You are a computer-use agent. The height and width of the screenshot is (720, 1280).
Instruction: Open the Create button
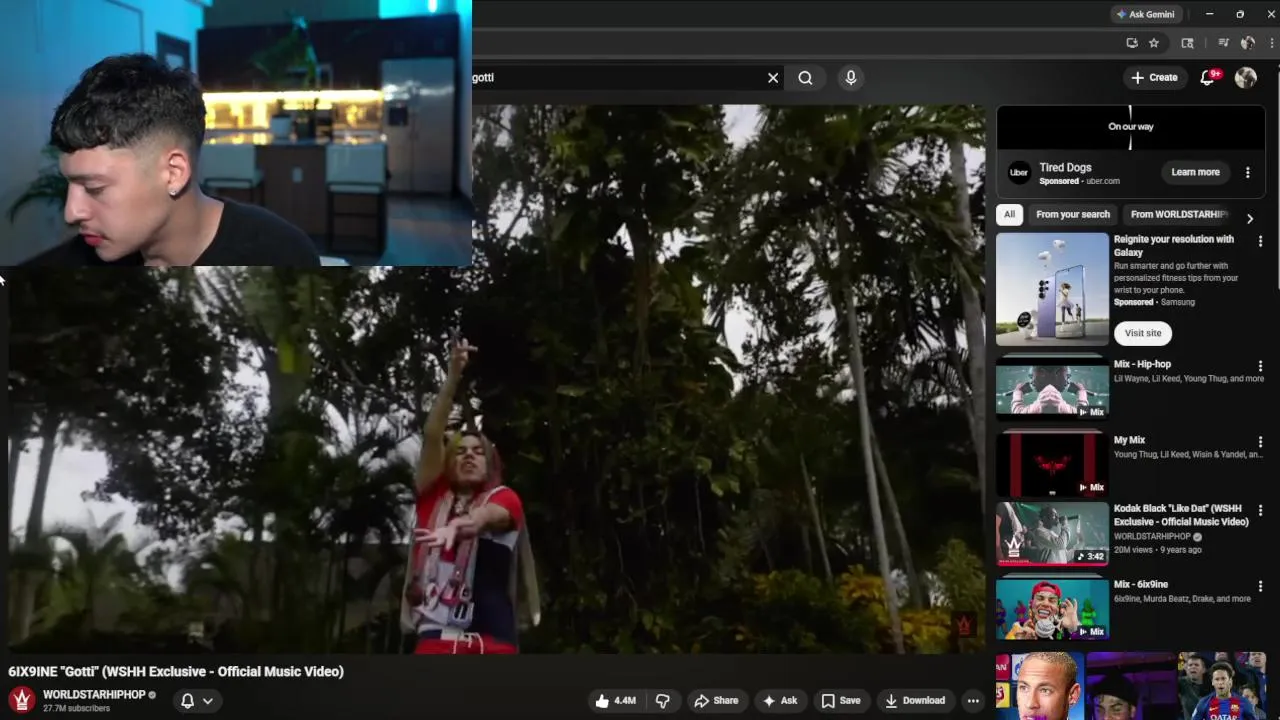[1154, 77]
